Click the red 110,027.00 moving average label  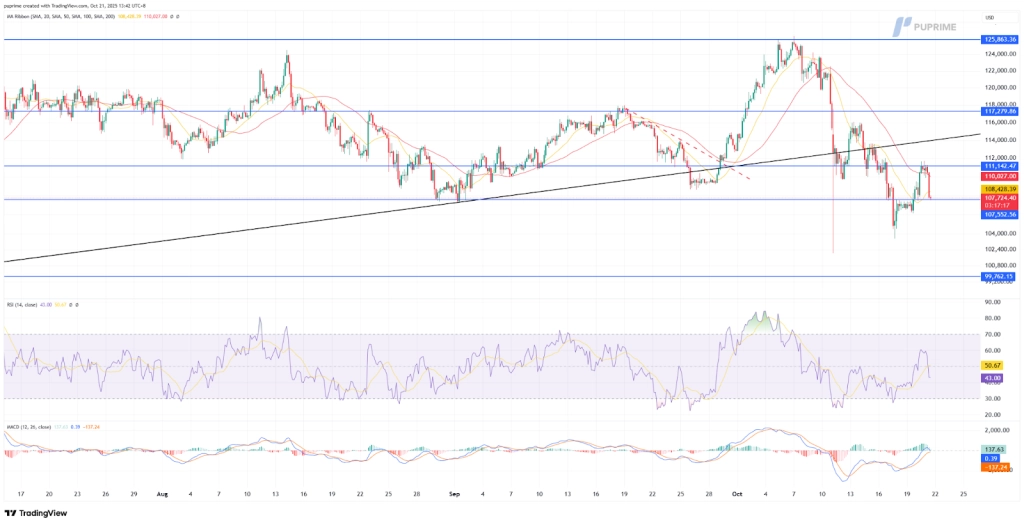998,176
